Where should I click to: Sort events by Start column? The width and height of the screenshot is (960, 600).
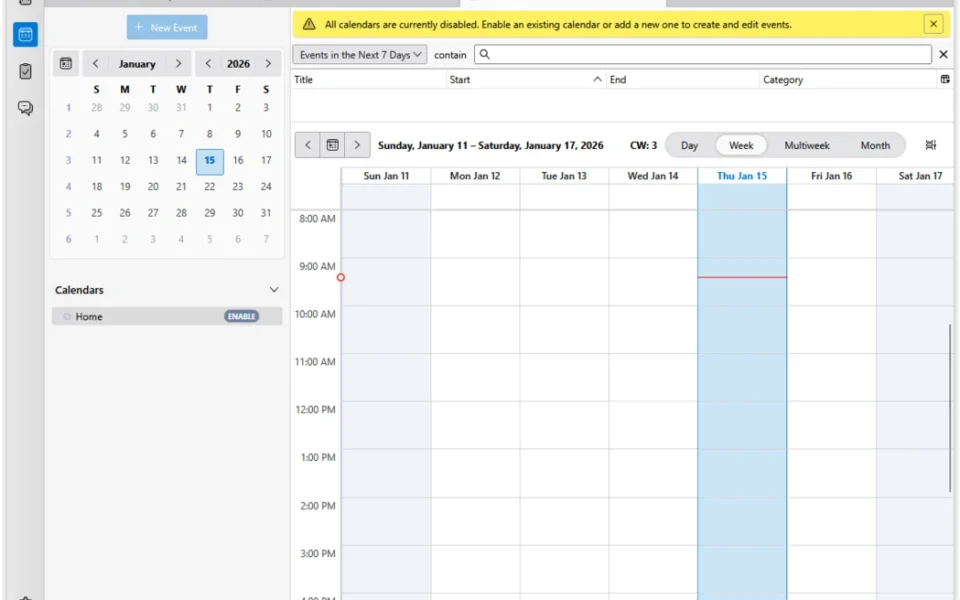[x=526, y=80]
